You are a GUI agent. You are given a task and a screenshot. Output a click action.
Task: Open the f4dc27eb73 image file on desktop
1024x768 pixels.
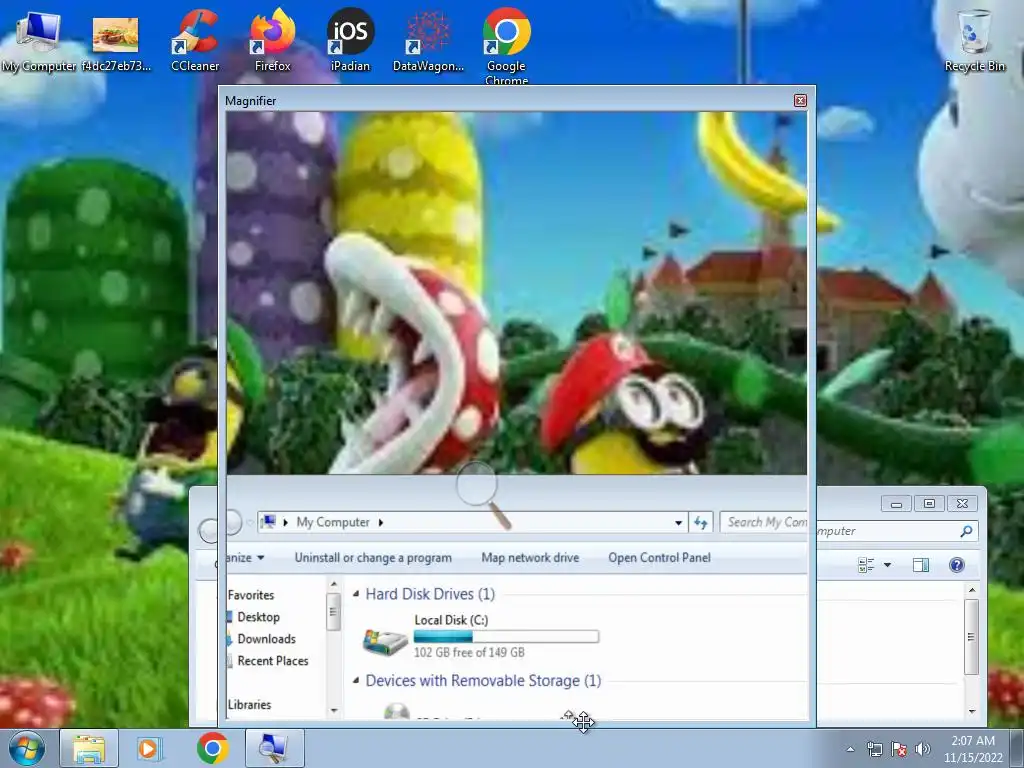[x=116, y=41]
